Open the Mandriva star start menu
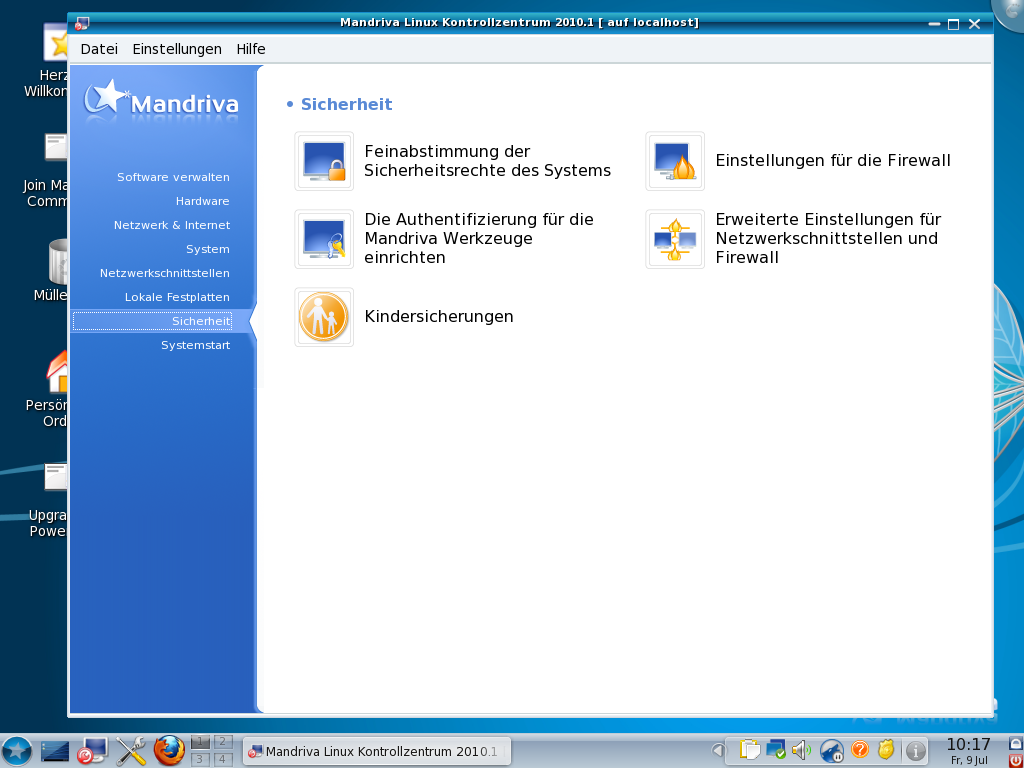This screenshot has width=1024, height=768. [x=17, y=750]
